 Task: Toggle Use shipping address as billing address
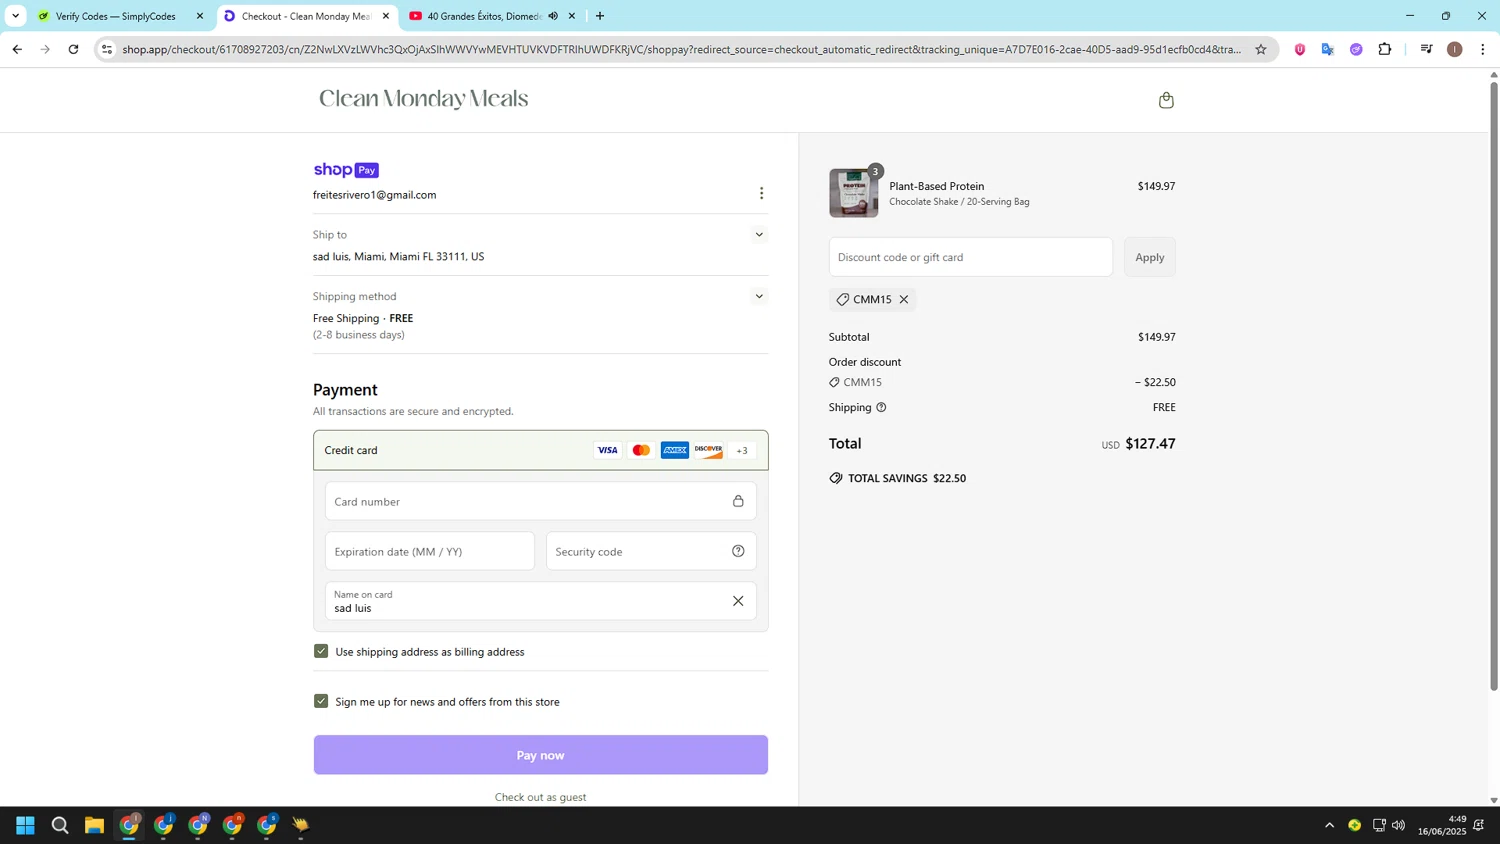click(321, 651)
